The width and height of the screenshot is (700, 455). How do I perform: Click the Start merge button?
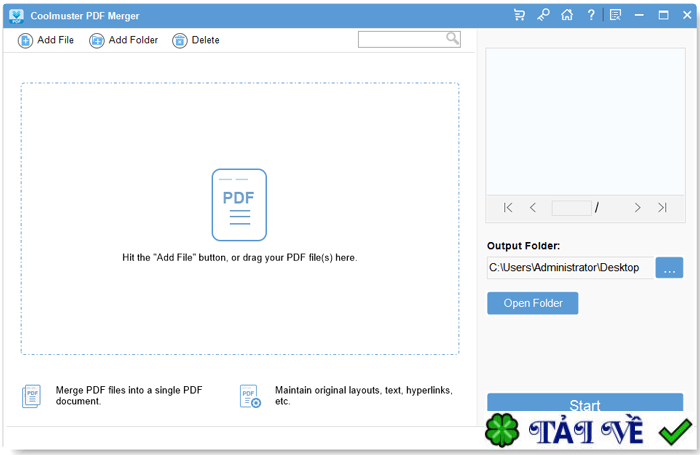click(585, 403)
